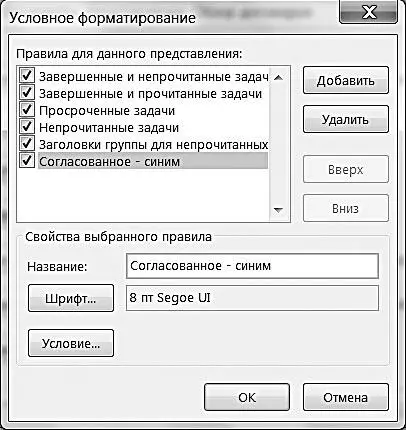The width and height of the screenshot is (406, 430).
Task: Click the Удалить button
Action: (x=346, y=119)
